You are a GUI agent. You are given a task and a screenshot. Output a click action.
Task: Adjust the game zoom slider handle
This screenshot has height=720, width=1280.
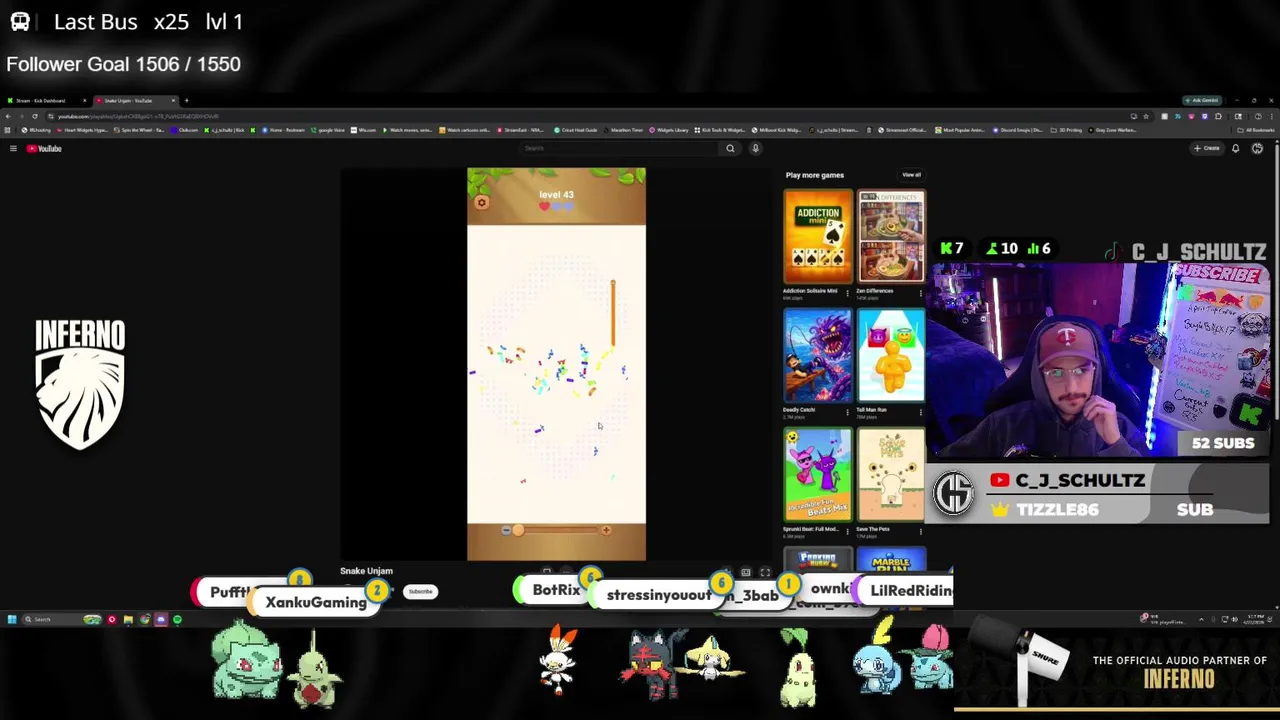pyautogui.click(x=517, y=531)
